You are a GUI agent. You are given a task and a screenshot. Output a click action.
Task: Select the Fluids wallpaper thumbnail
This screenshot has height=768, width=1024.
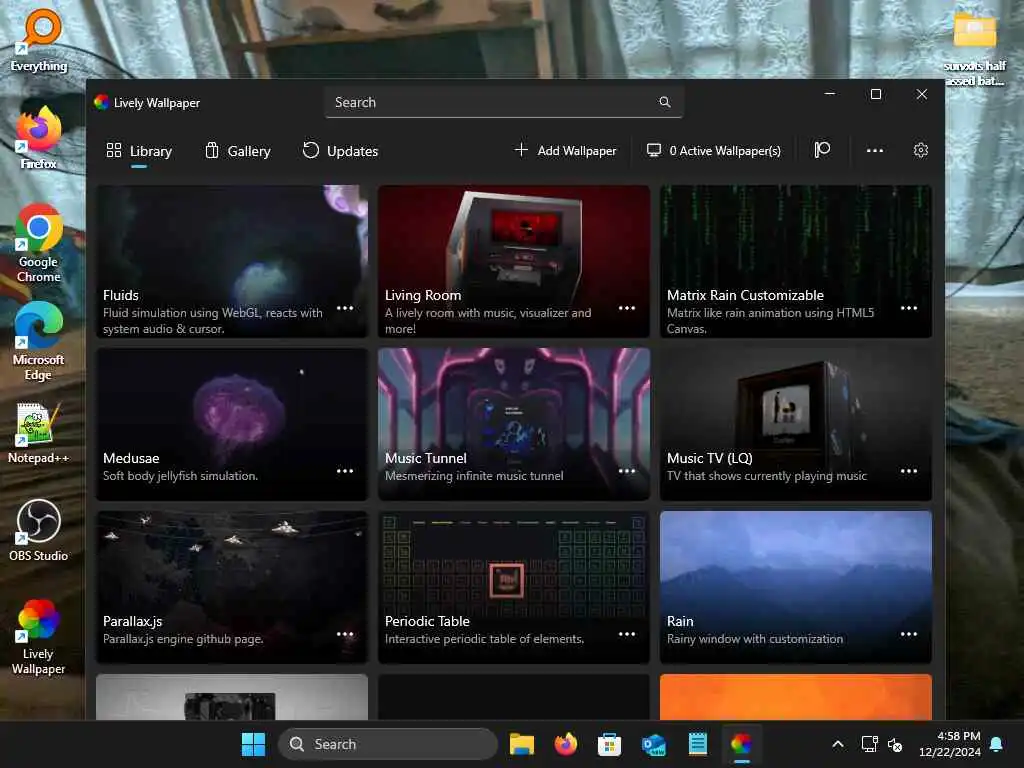click(232, 261)
